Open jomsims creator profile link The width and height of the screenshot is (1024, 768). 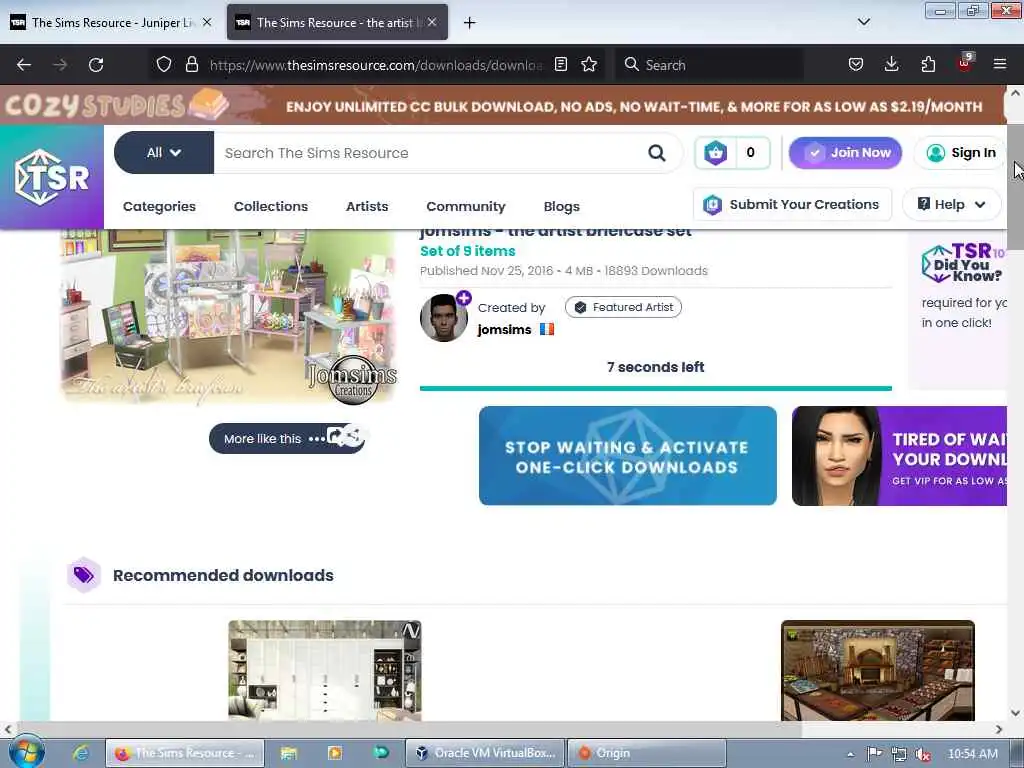click(504, 329)
